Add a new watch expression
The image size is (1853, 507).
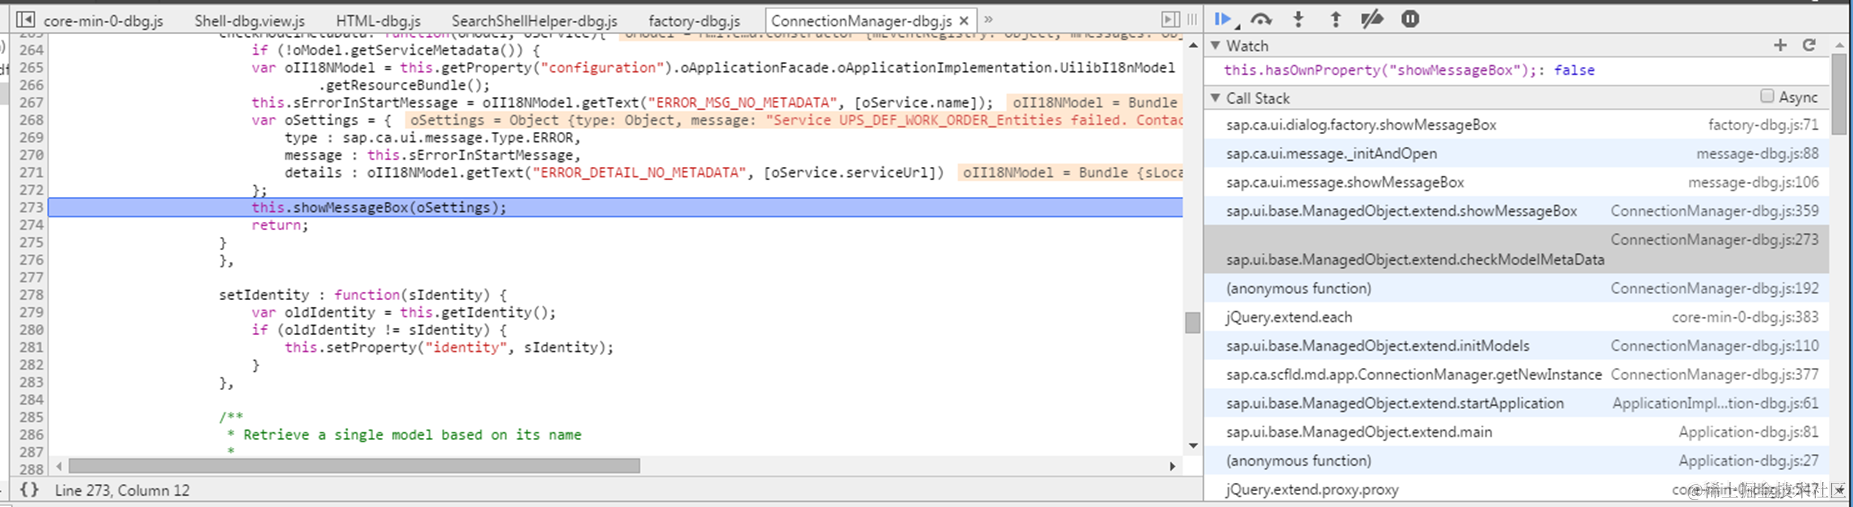[x=1780, y=45]
